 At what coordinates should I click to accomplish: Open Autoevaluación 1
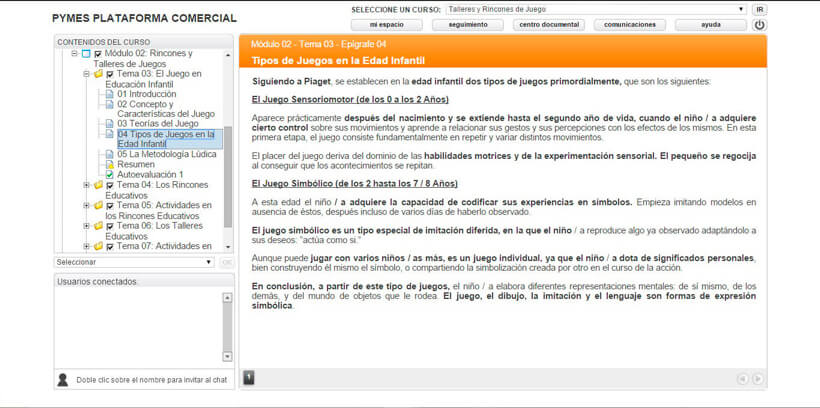click(150, 174)
